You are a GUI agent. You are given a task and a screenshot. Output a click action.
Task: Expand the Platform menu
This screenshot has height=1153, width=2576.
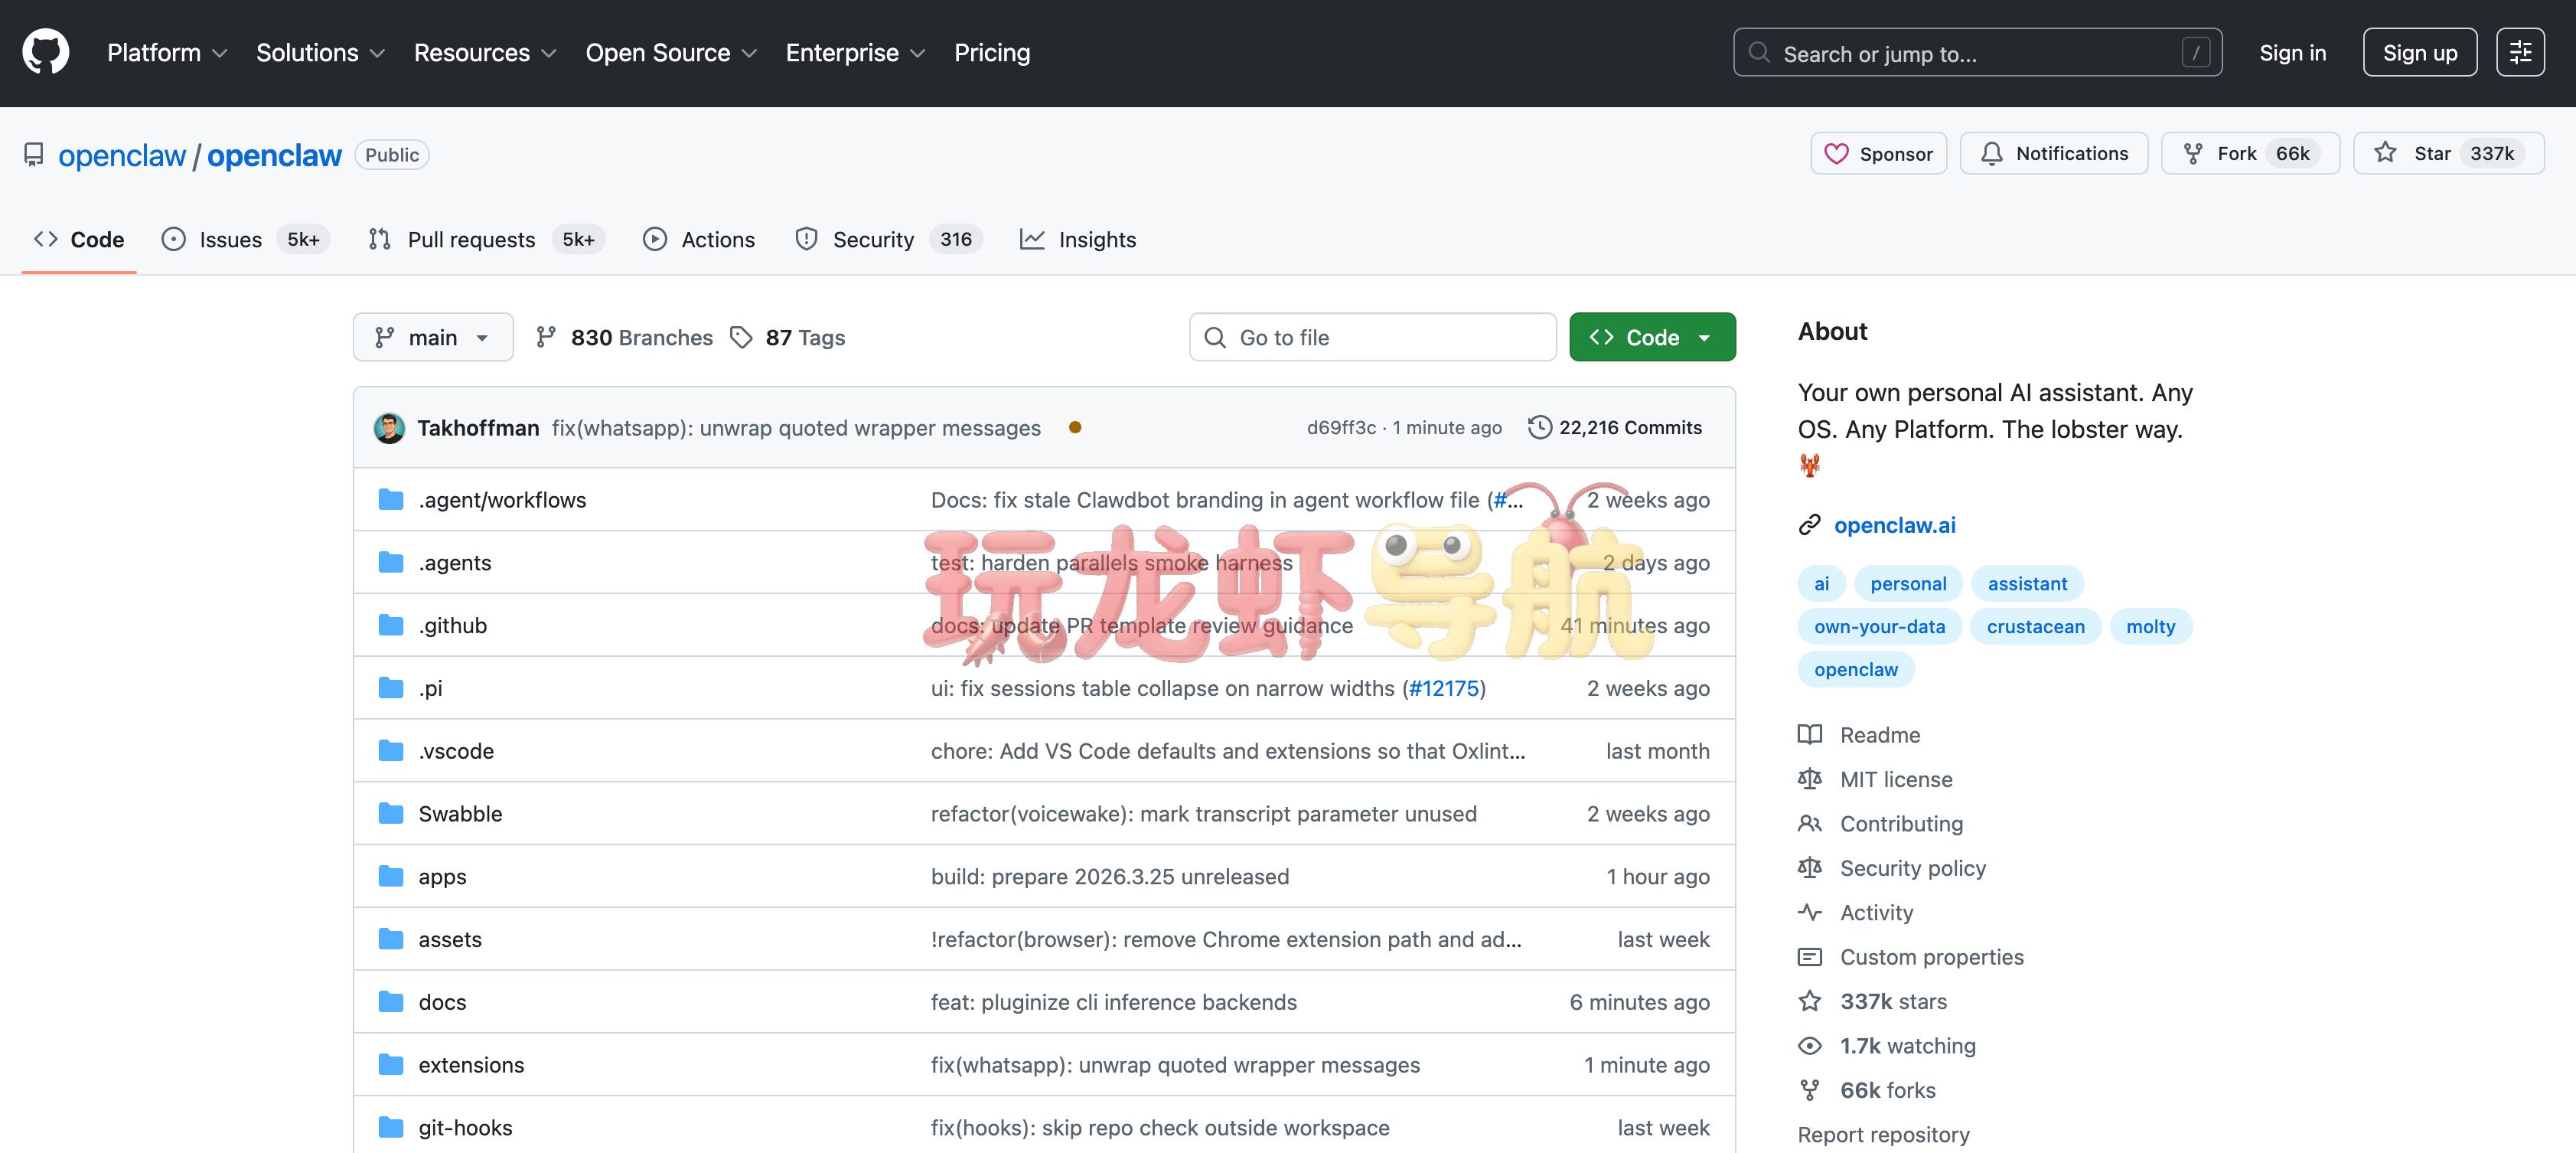[x=167, y=53]
